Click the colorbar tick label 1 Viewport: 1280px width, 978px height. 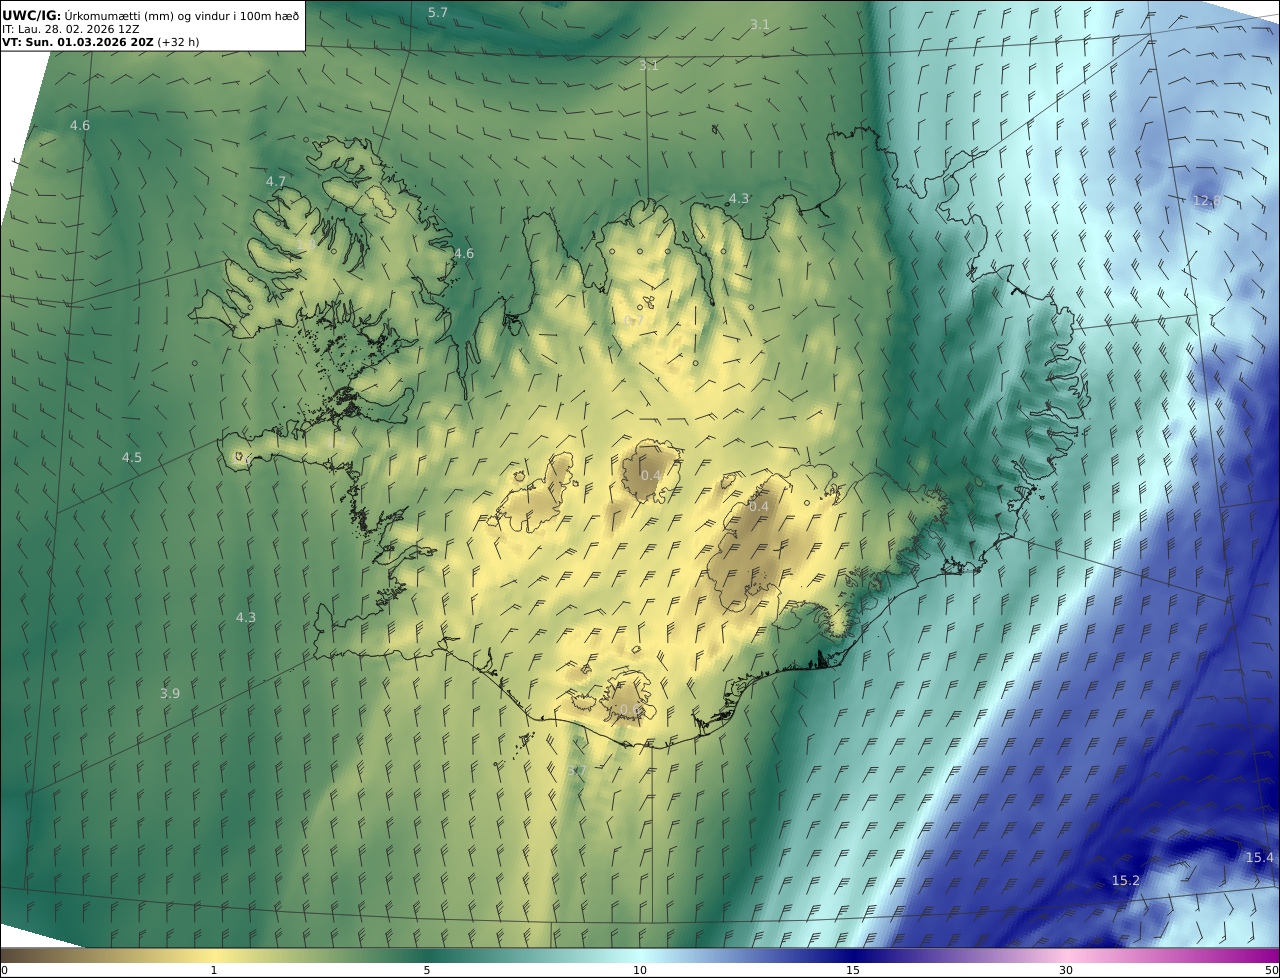click(x=214, y=970)
